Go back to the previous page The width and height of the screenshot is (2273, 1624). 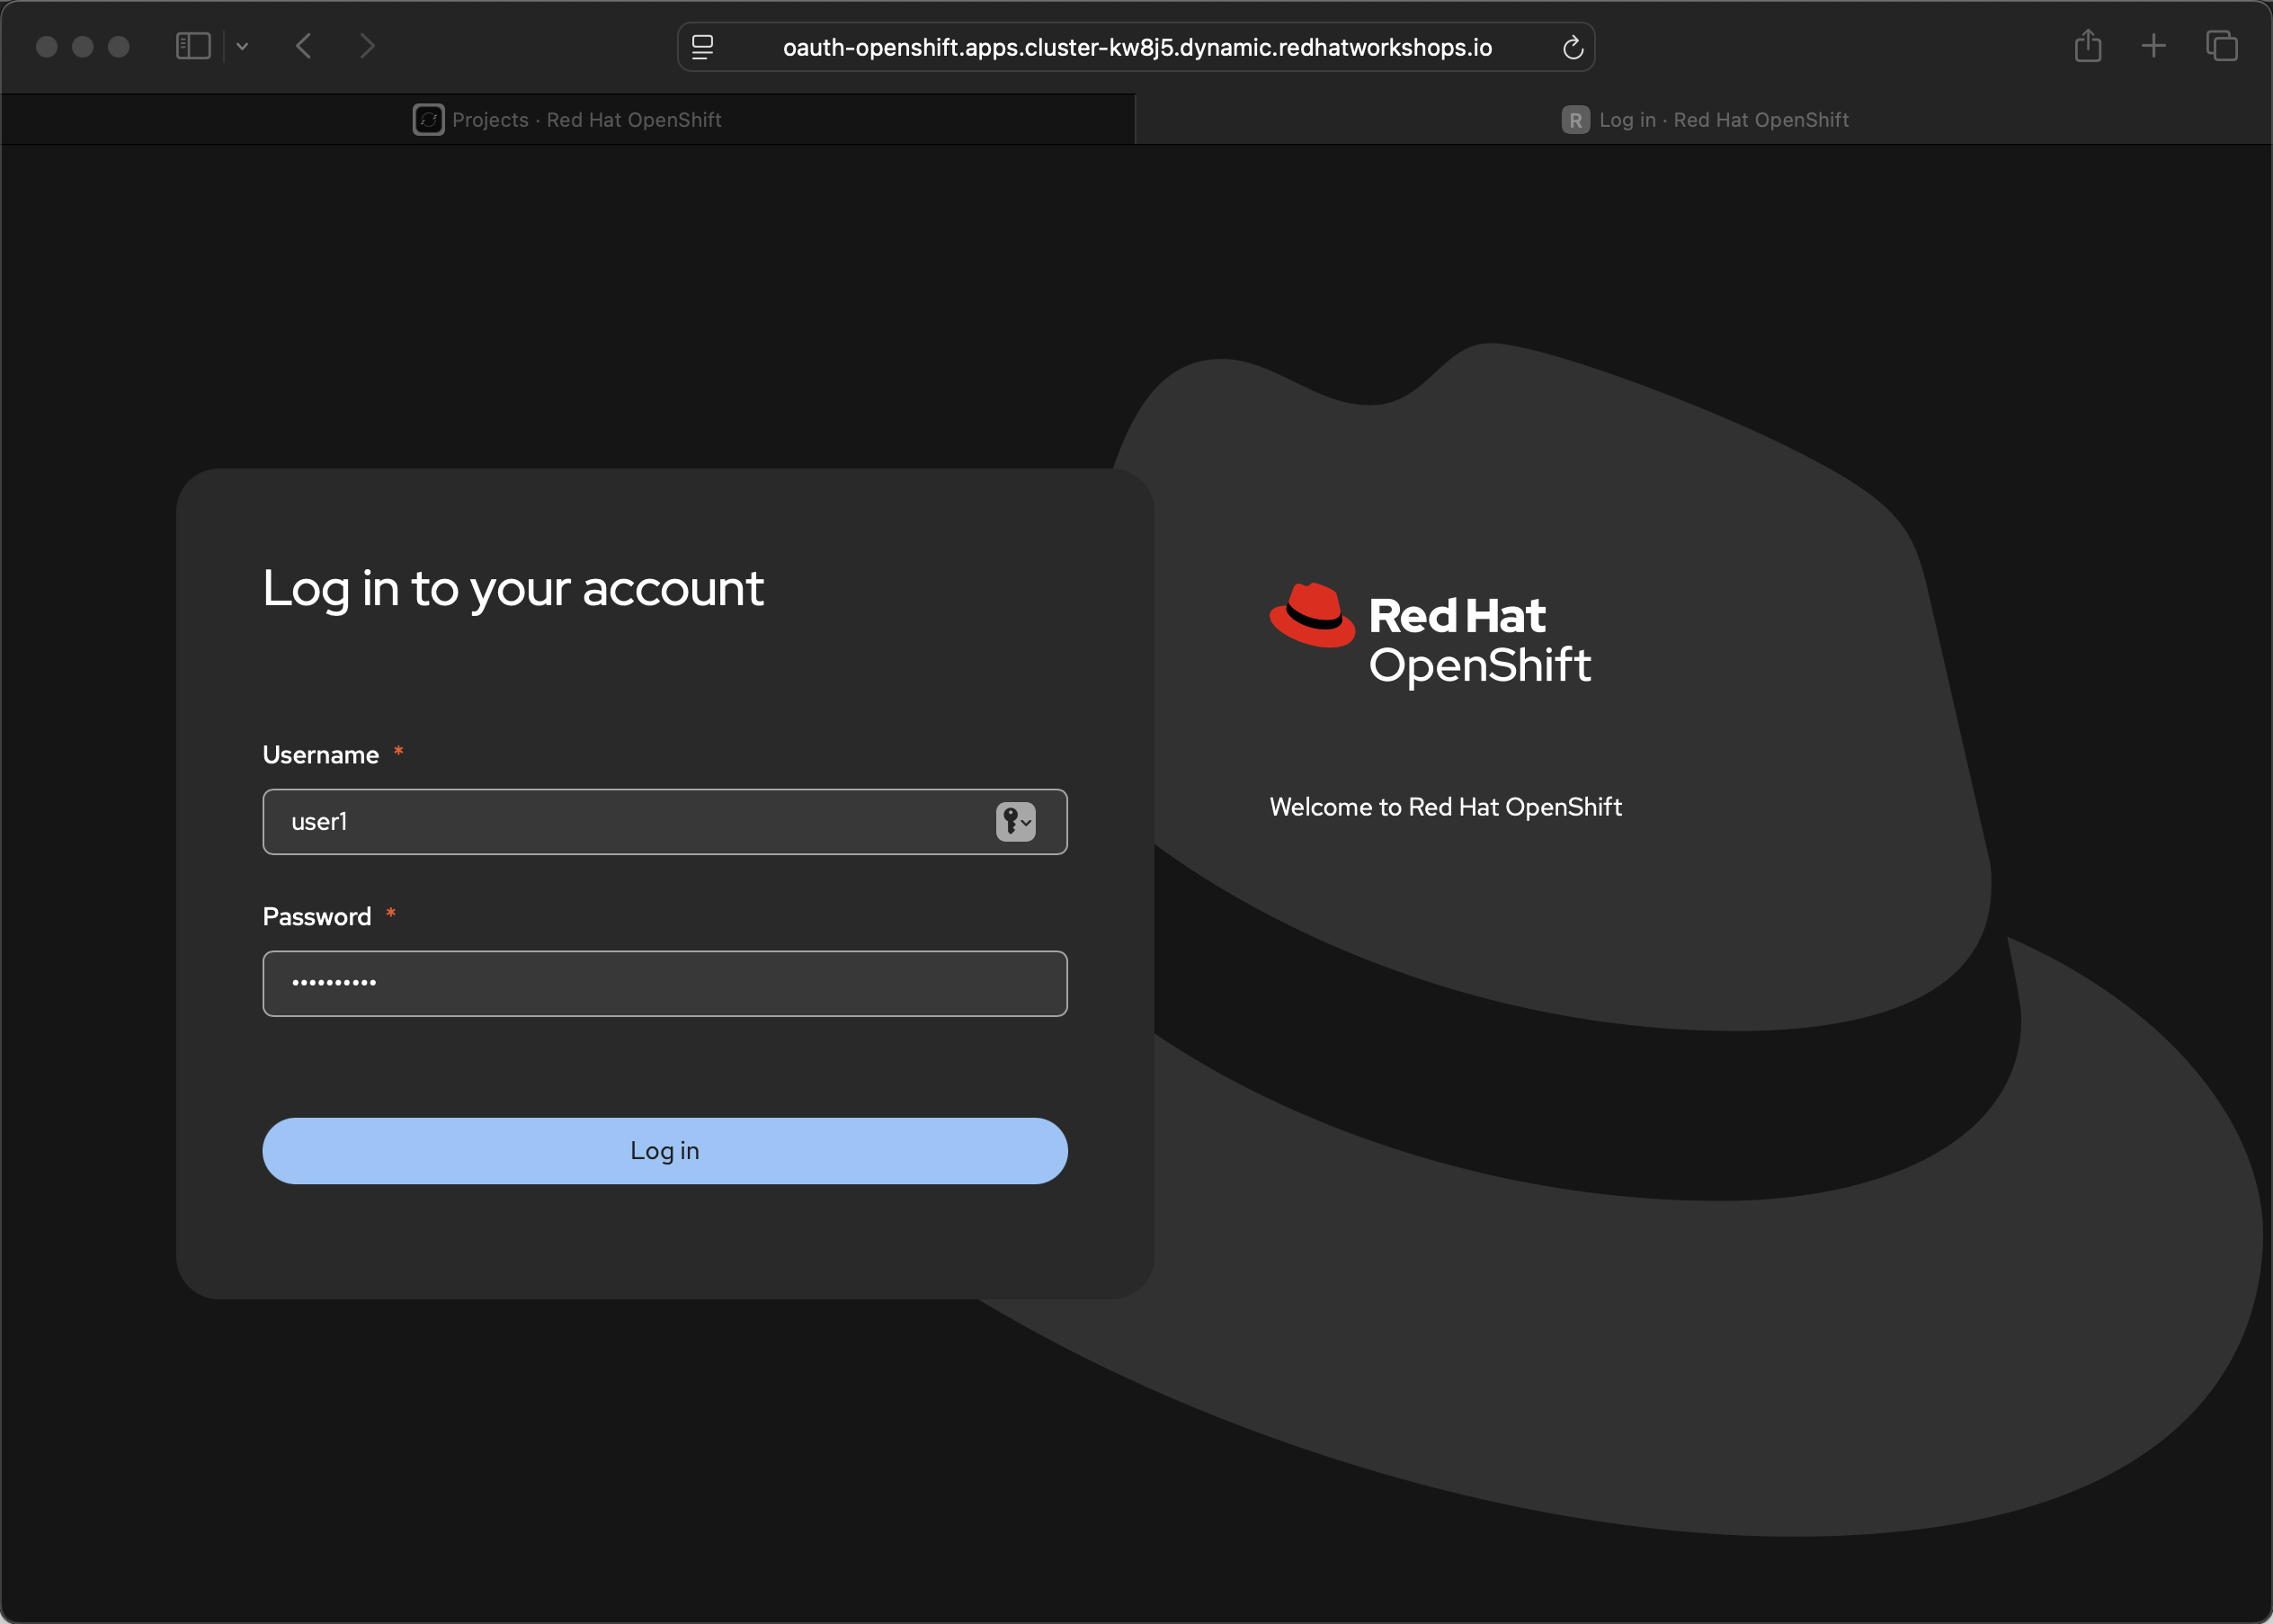point(304,46)
